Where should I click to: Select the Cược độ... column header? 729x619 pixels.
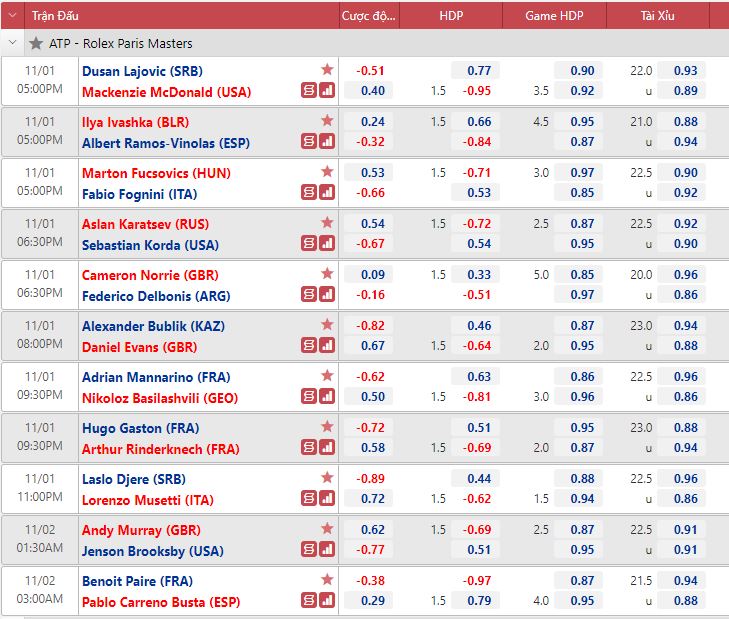coord(369,16)
